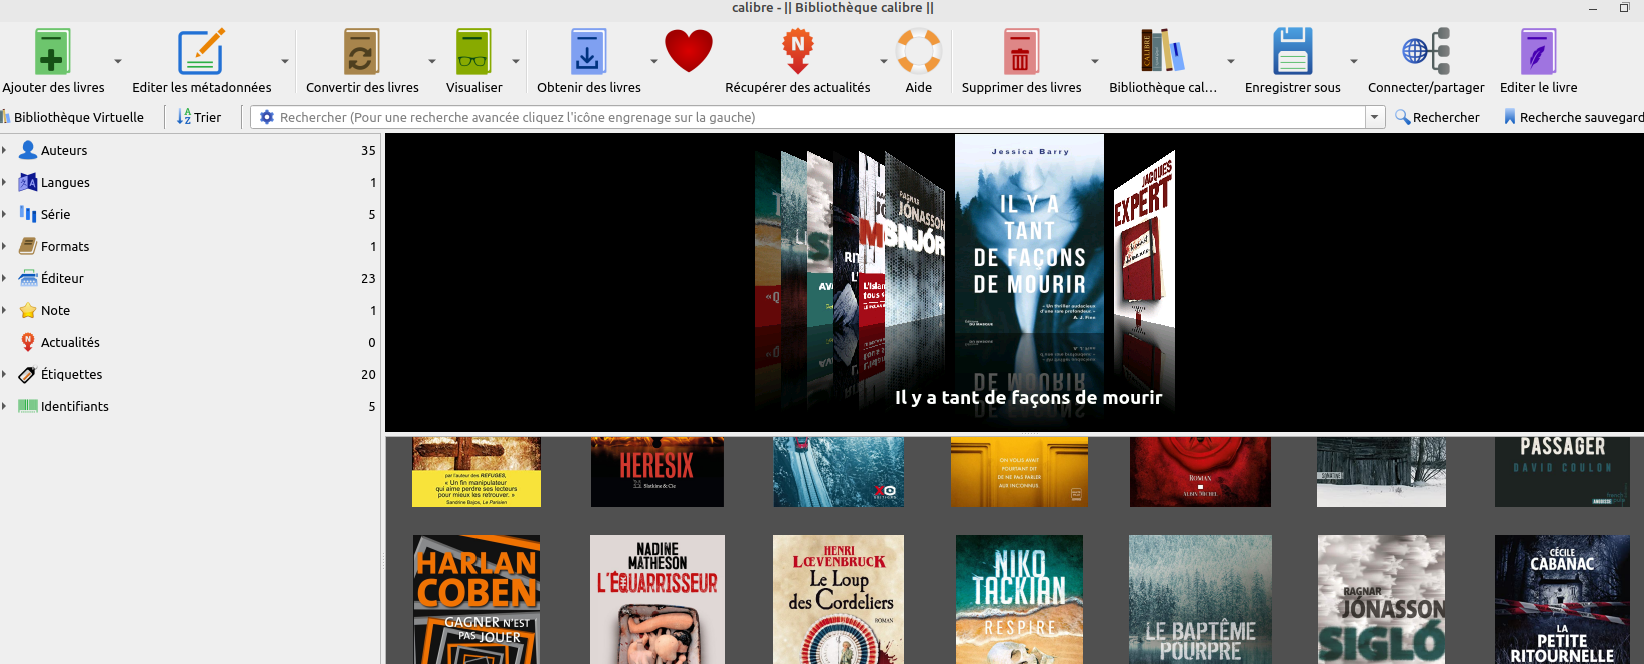The height and width of the screenshot is (664, 1644).
Task: Click the Obtenir des livres icon
Action: pyautogui.click(x=588, y=53)
